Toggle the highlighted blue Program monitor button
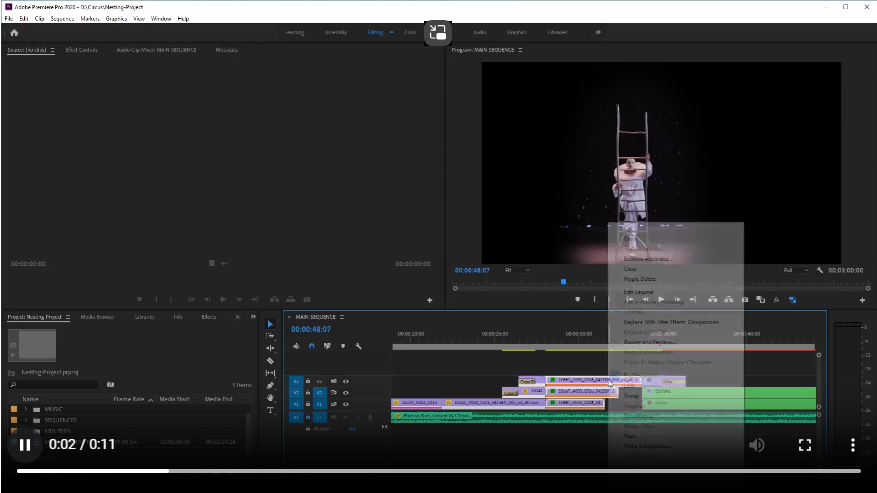Viewport: 877px width, 493px height. coord(793,300)
